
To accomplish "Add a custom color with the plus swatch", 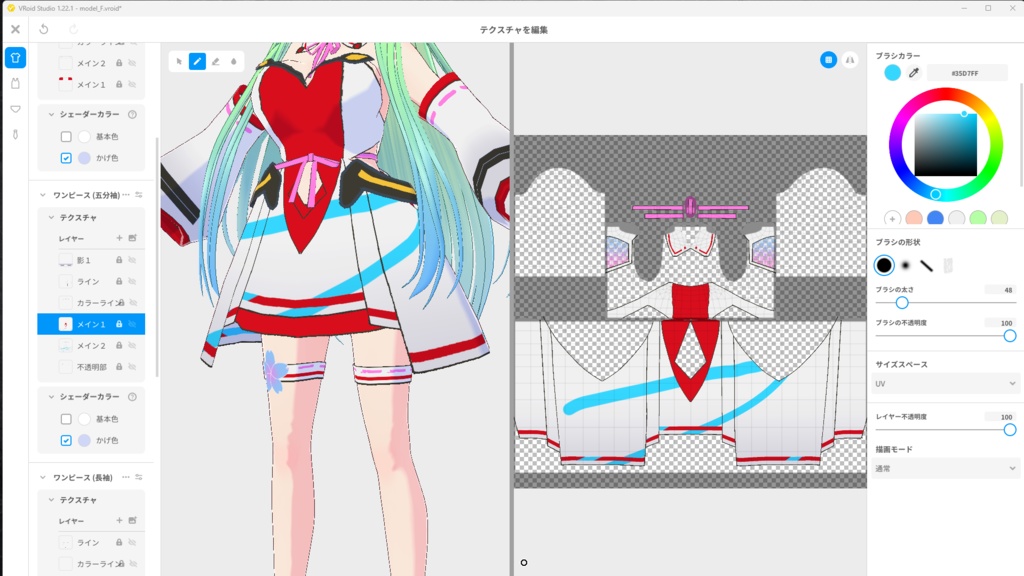I will click(x=894, y=216).
